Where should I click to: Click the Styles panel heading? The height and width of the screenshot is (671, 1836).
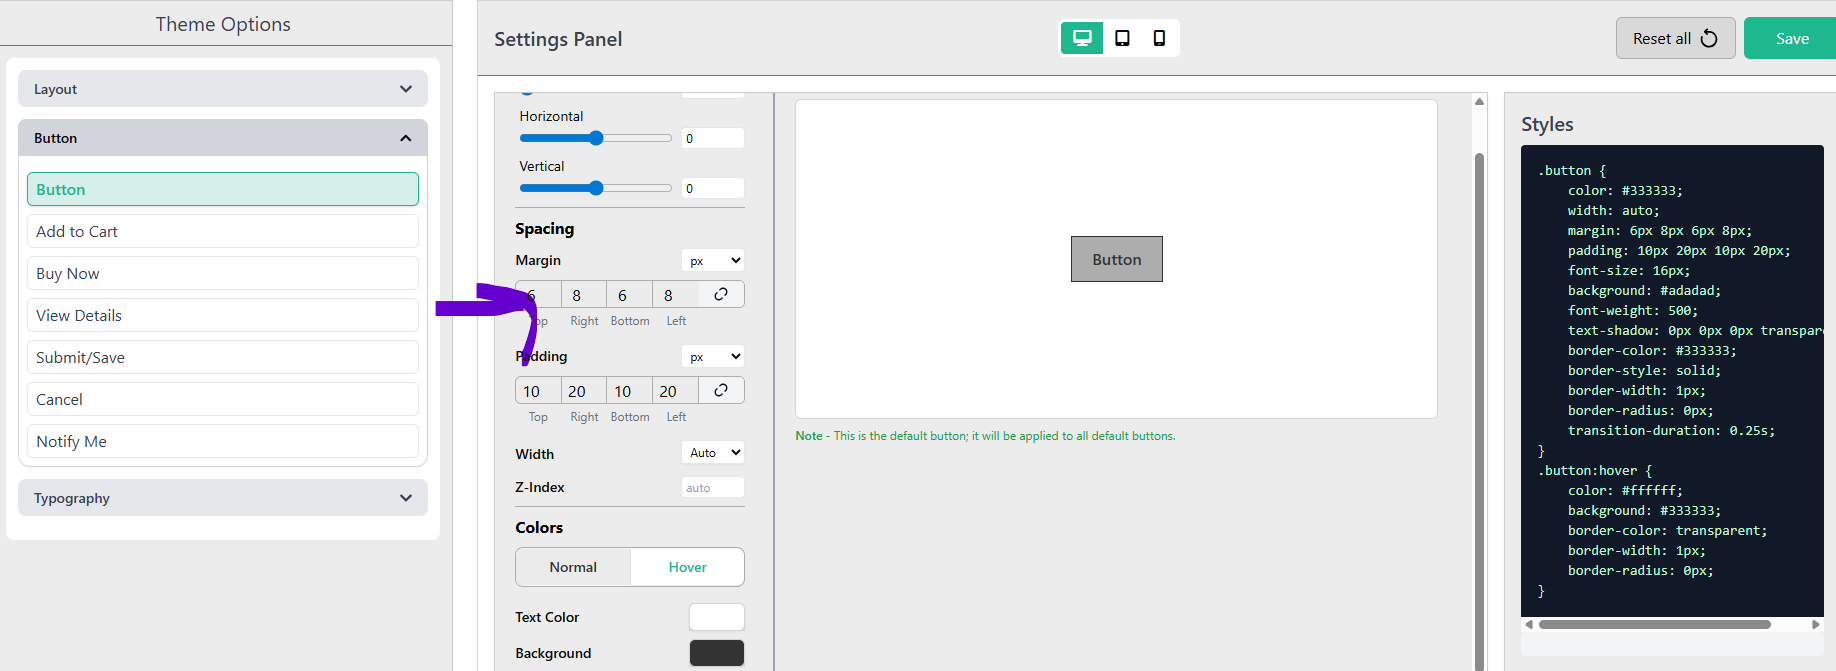coord(1547,124)
